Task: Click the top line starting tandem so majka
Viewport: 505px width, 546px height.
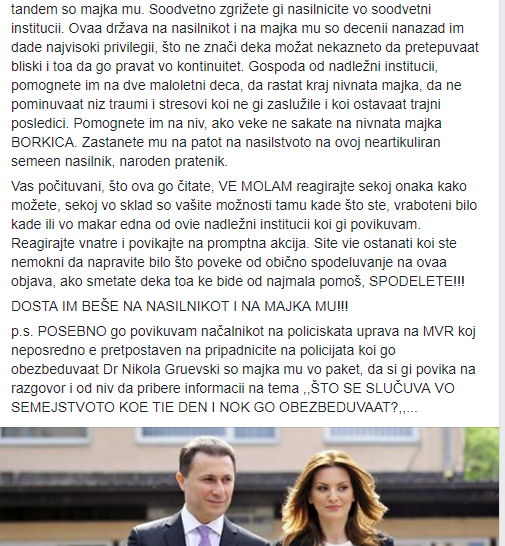Action: (221, 9)
